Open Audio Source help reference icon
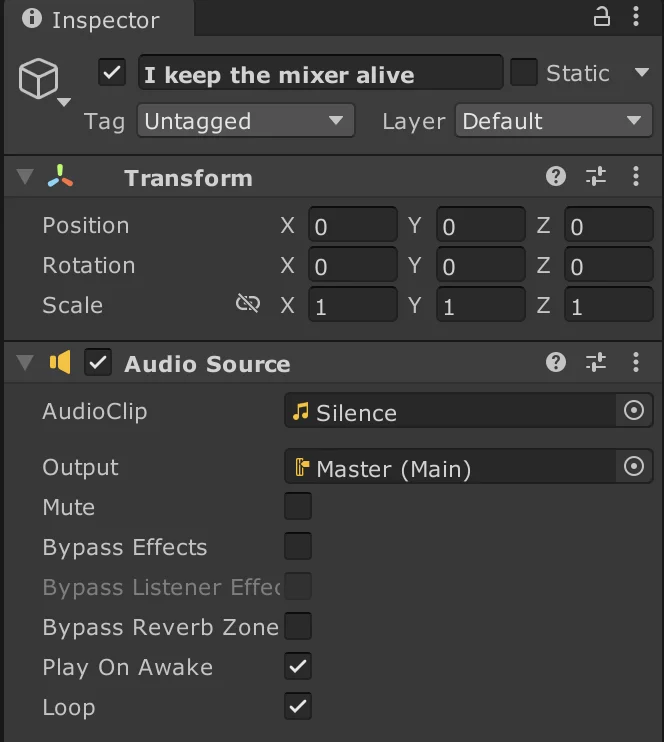 556,363
